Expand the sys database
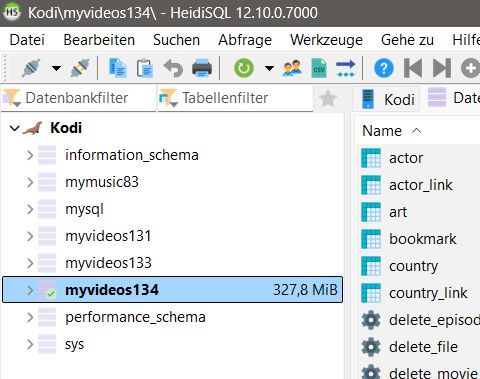 click(x=30, y=344)
